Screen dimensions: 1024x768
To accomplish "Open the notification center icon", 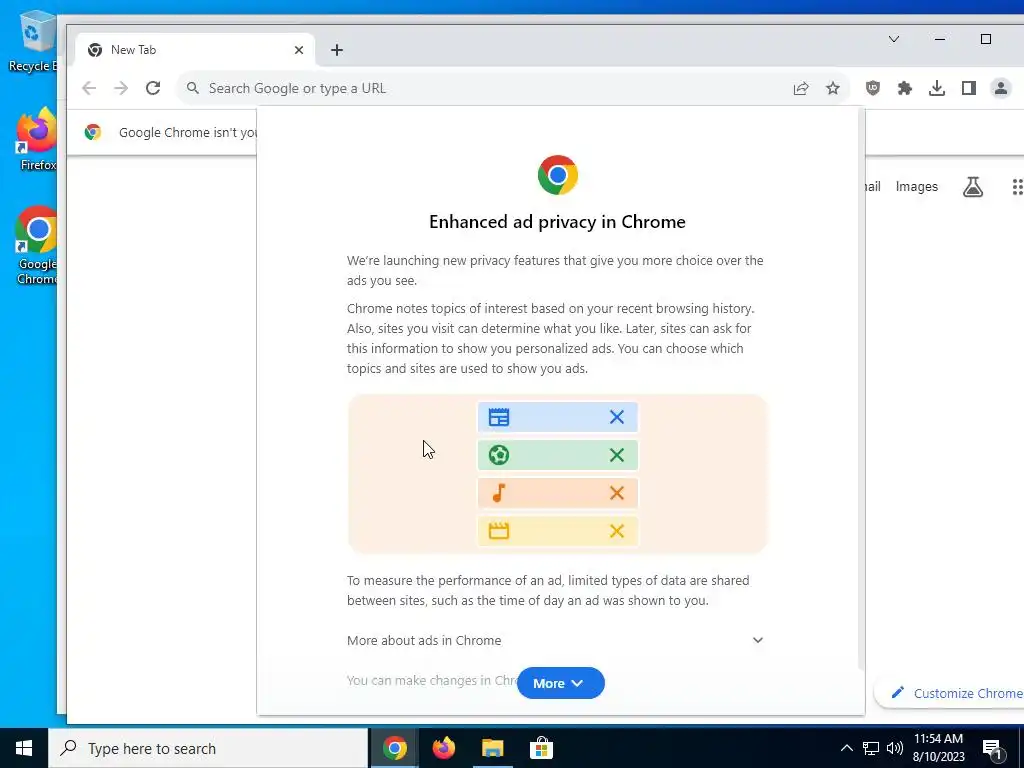I will point(993,749).
